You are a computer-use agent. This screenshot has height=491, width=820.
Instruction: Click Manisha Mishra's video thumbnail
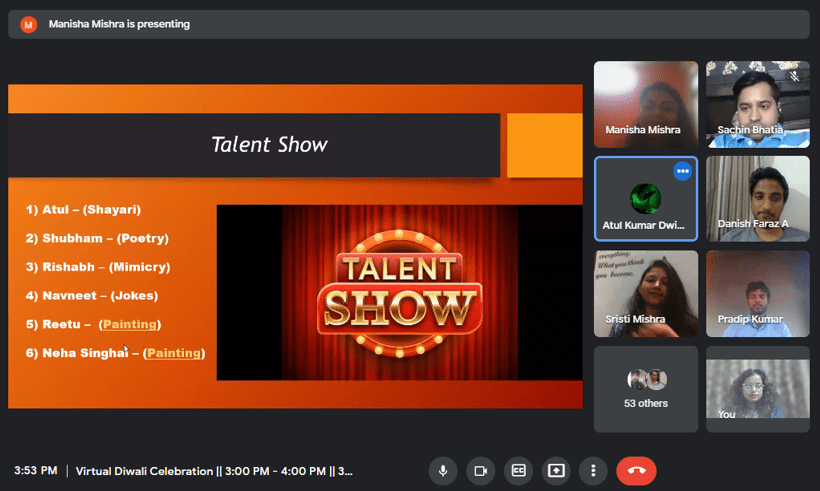pyautogui.click(x=646, y=104)
